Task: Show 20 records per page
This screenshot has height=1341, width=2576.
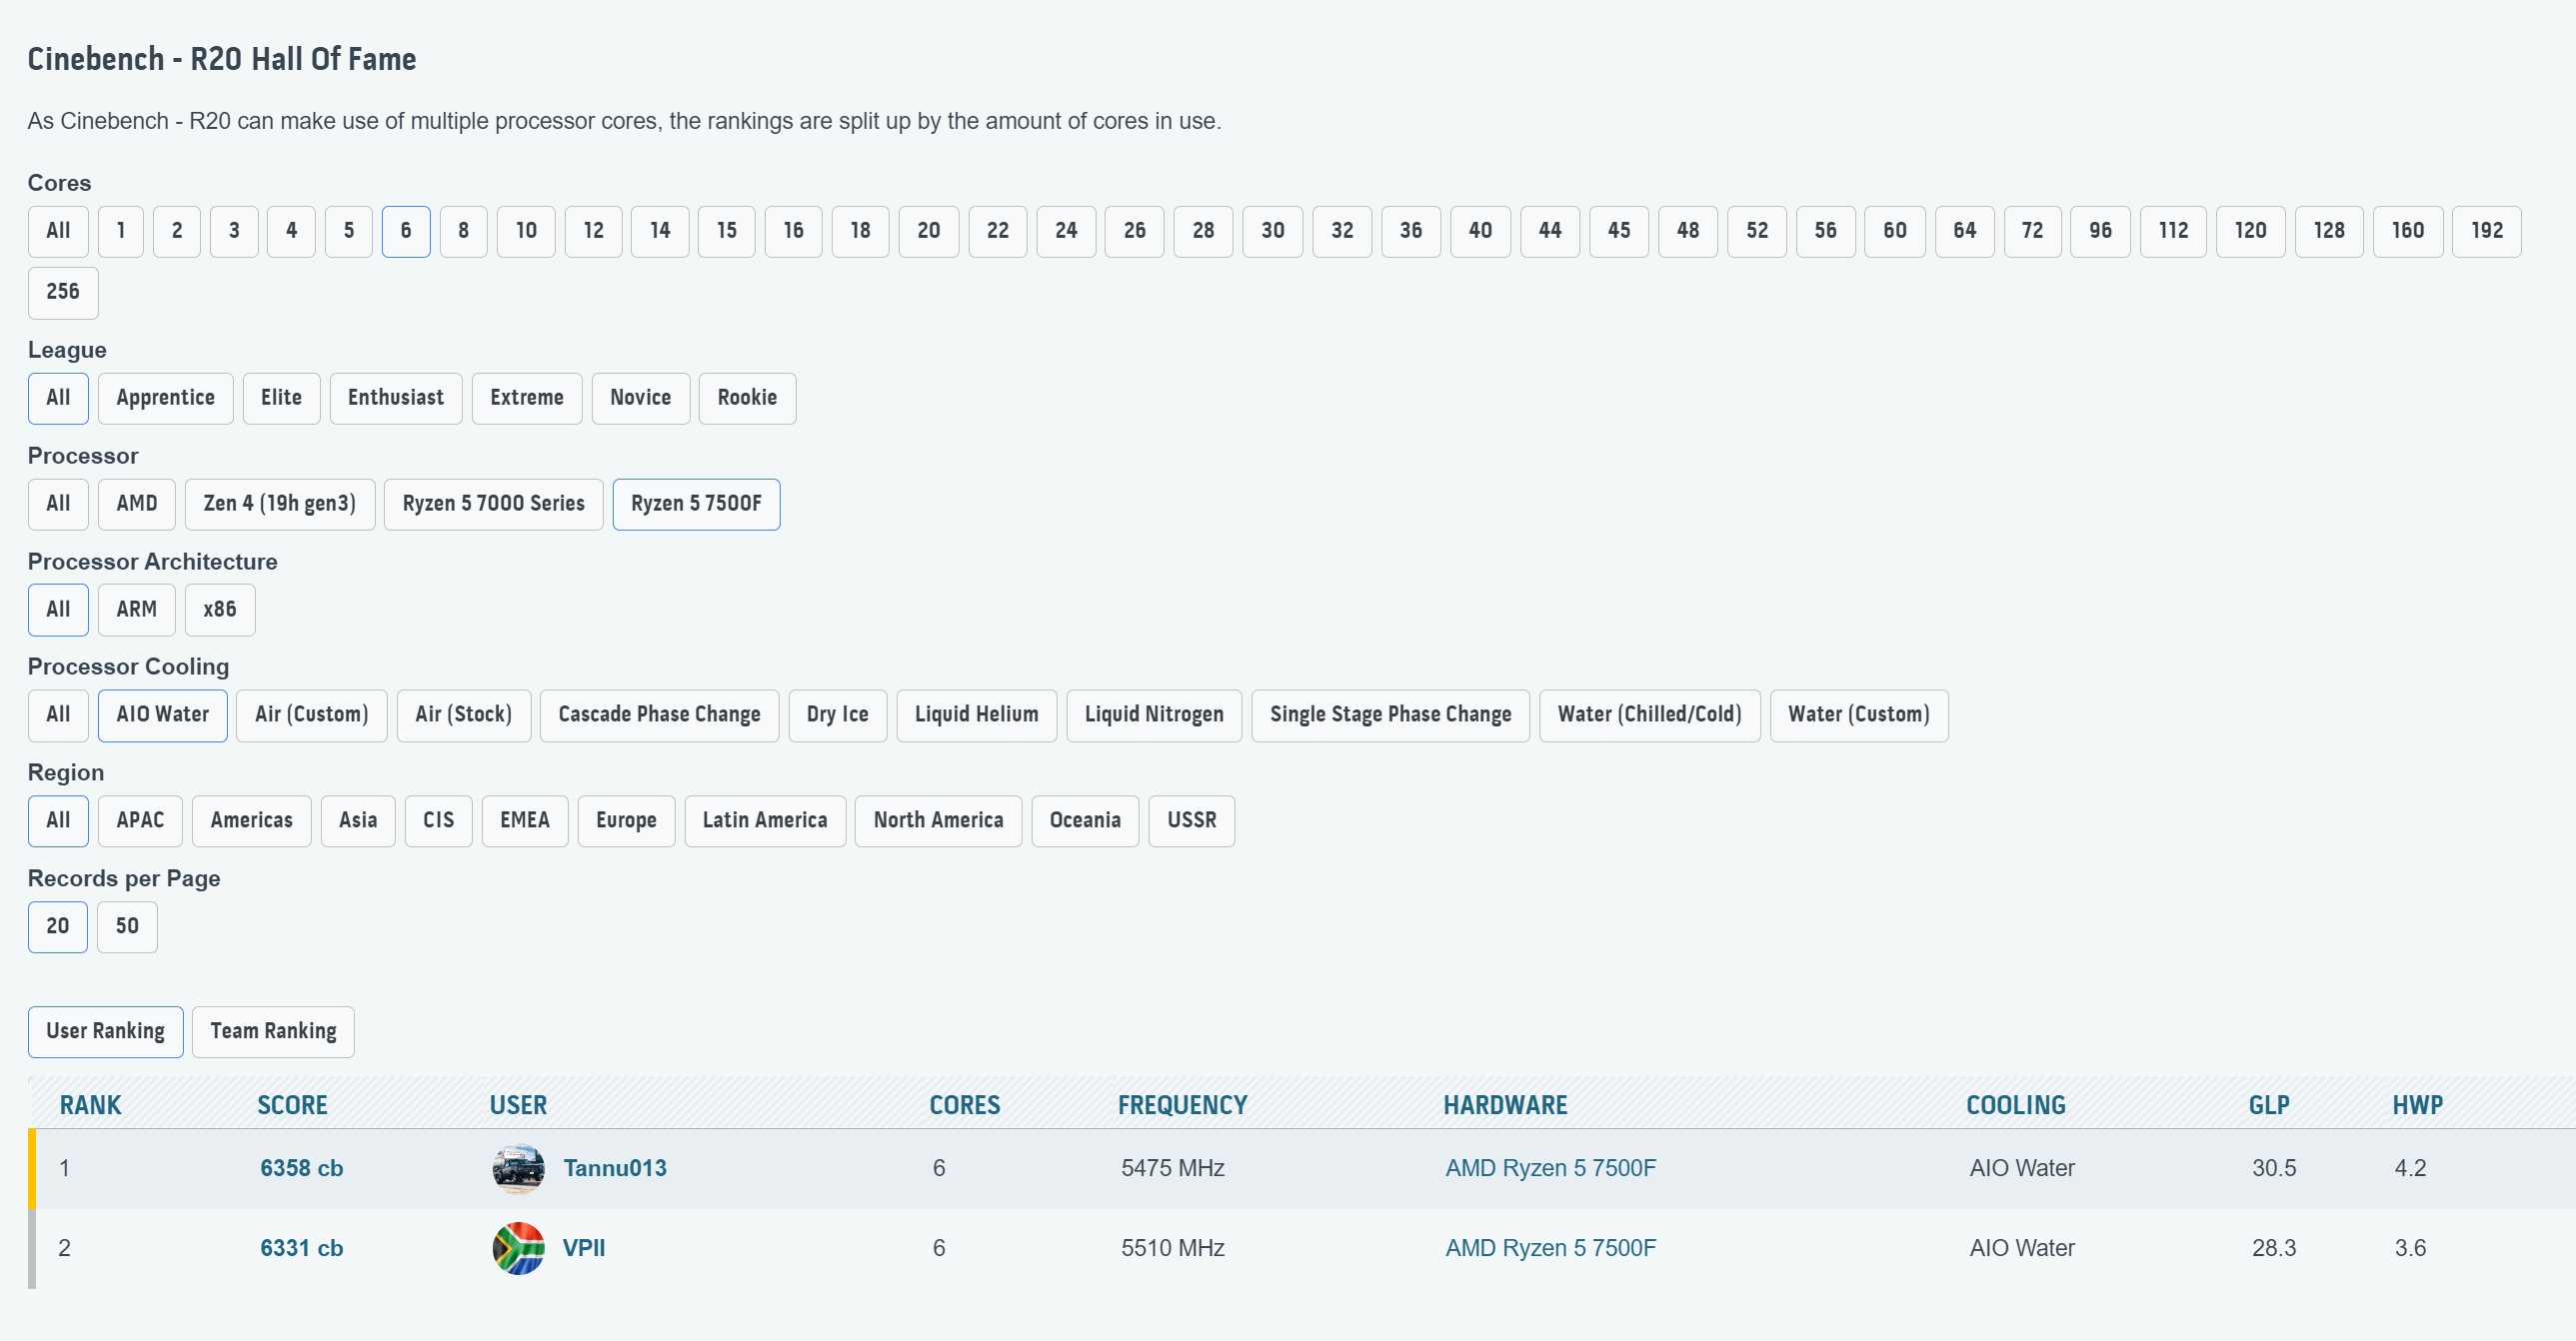Action: coord(58,927)
